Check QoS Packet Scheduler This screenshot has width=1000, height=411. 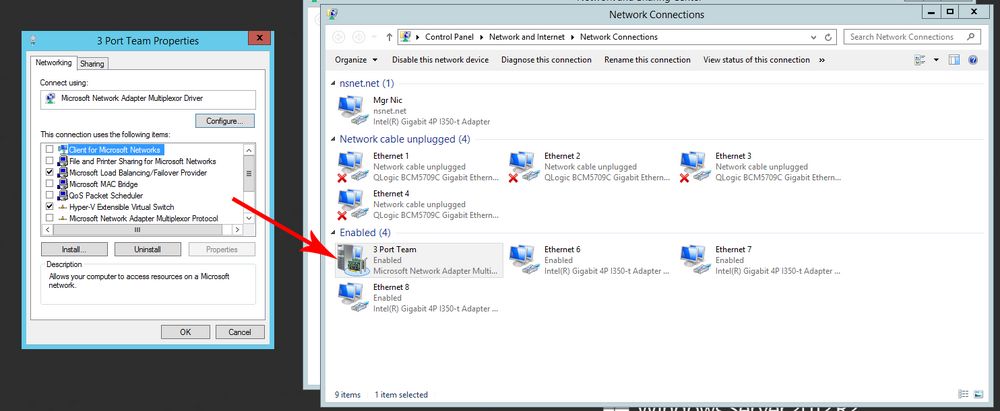coord(50,195)
